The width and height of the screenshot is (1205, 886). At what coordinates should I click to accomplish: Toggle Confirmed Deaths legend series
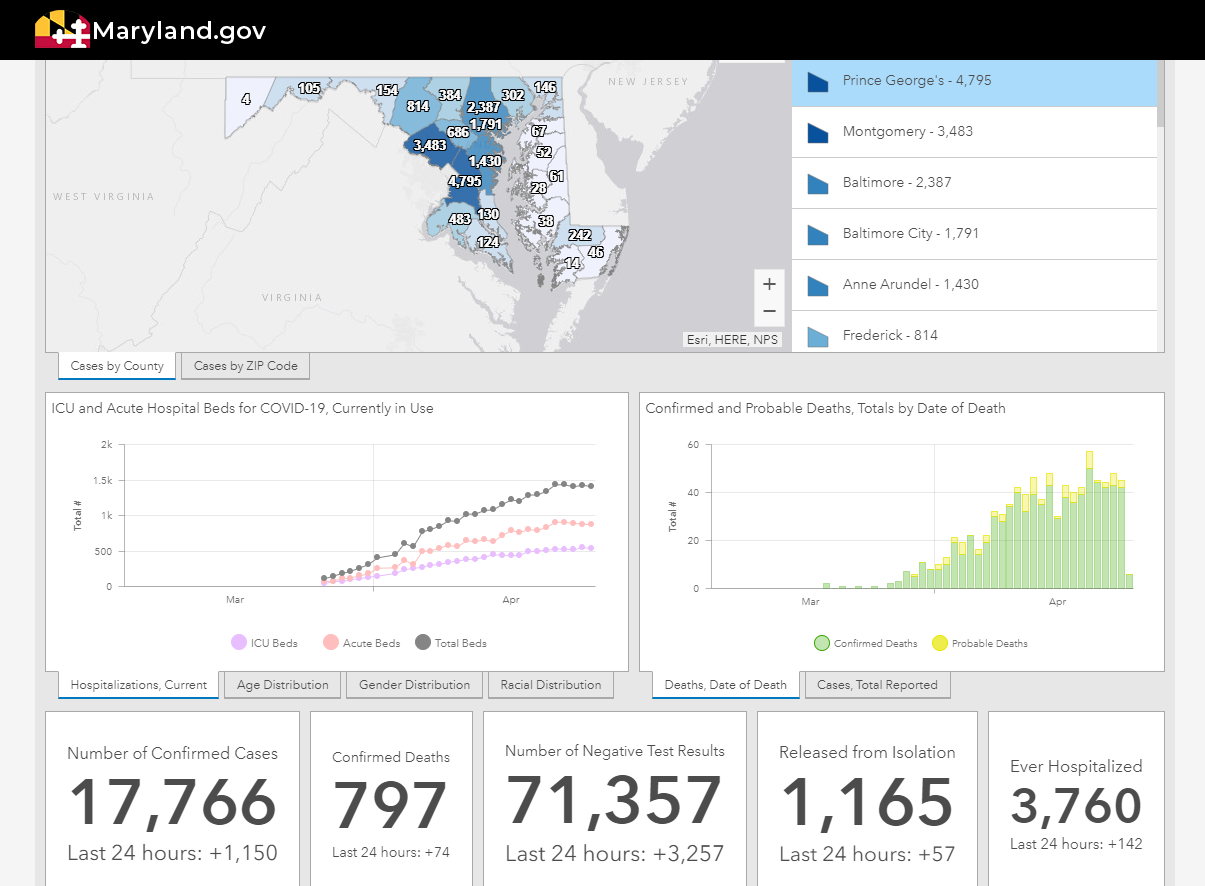(822, 644)
